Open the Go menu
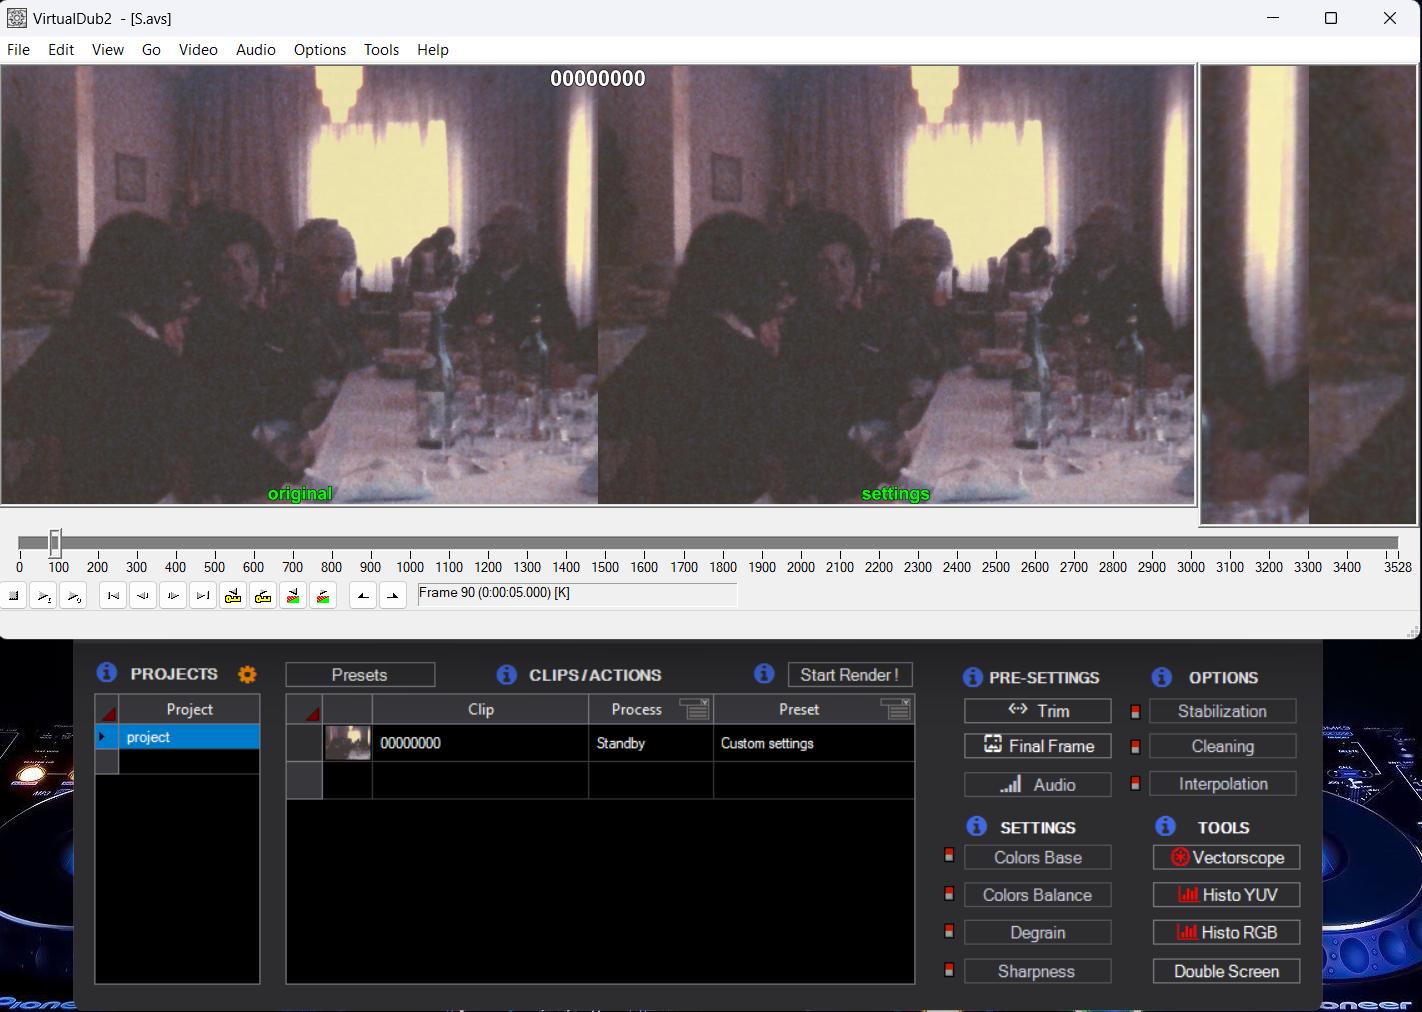 [151, 50]
